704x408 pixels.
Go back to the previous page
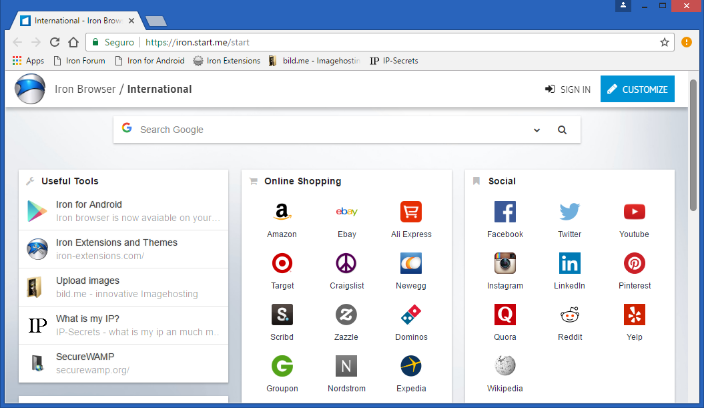(x=18, y=42)
